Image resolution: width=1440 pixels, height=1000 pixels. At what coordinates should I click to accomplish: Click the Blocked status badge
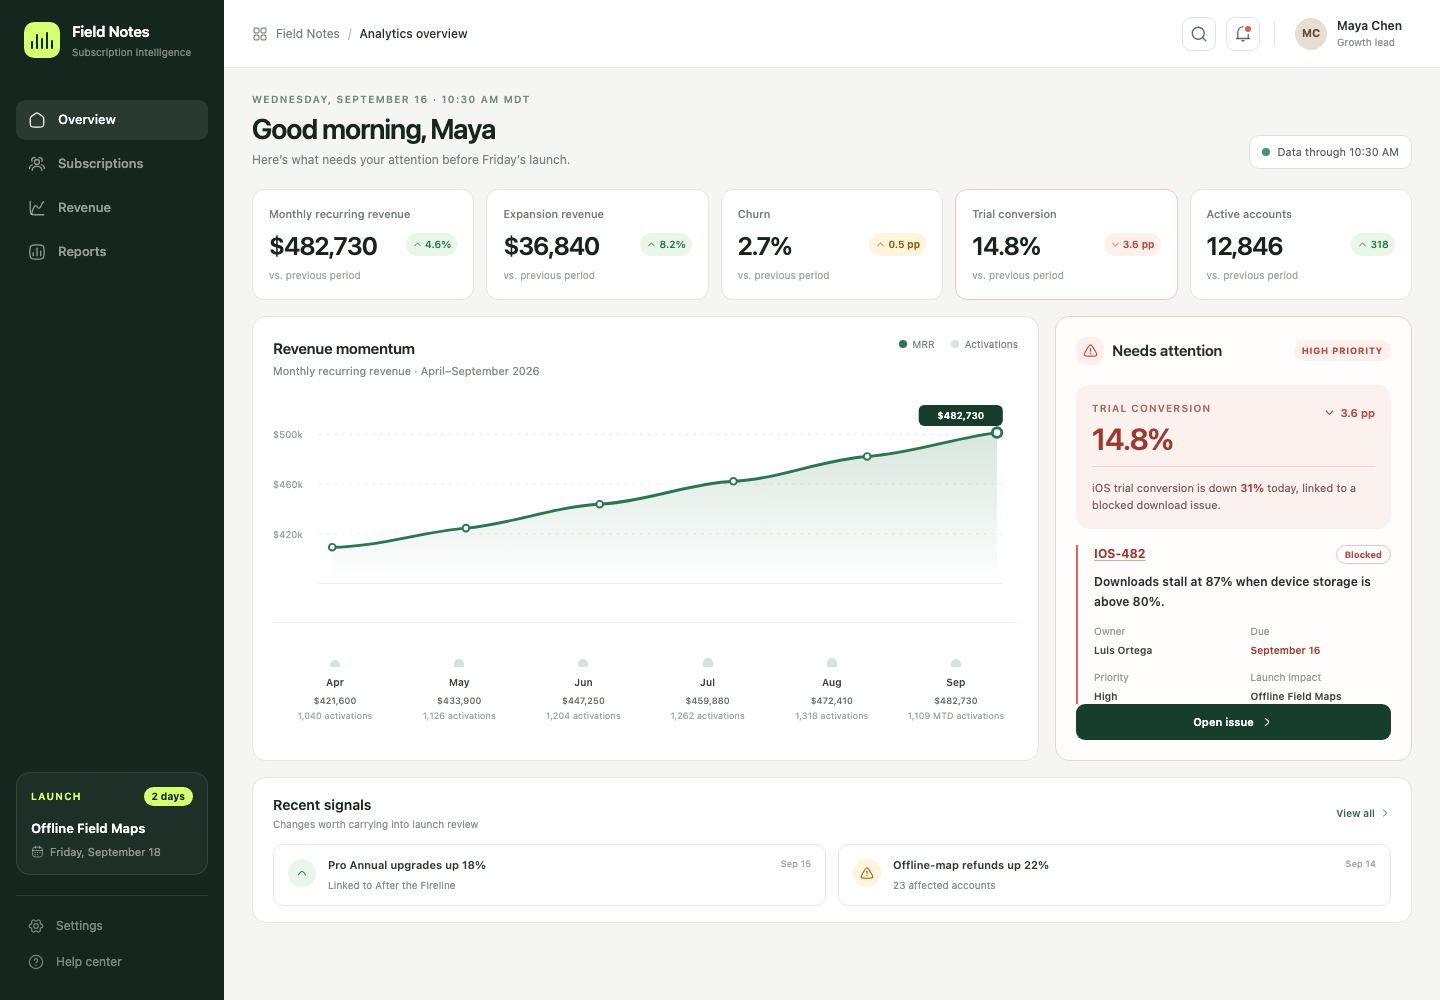click(x=1363, y=555)
